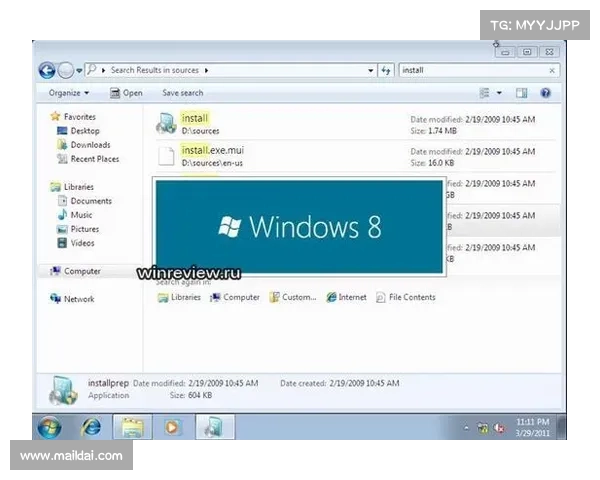Open the taskbar clock showing 11:11 PM
This screenshot has width=600, height=480.
click(533, 427)
